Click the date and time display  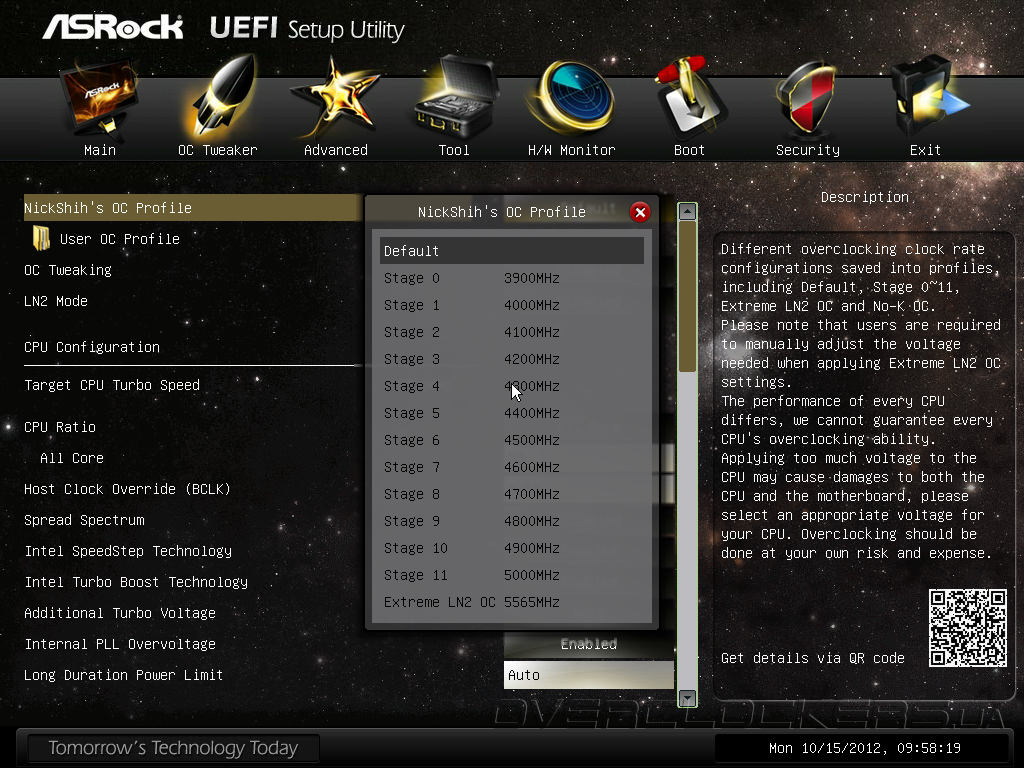pos(865,748)
